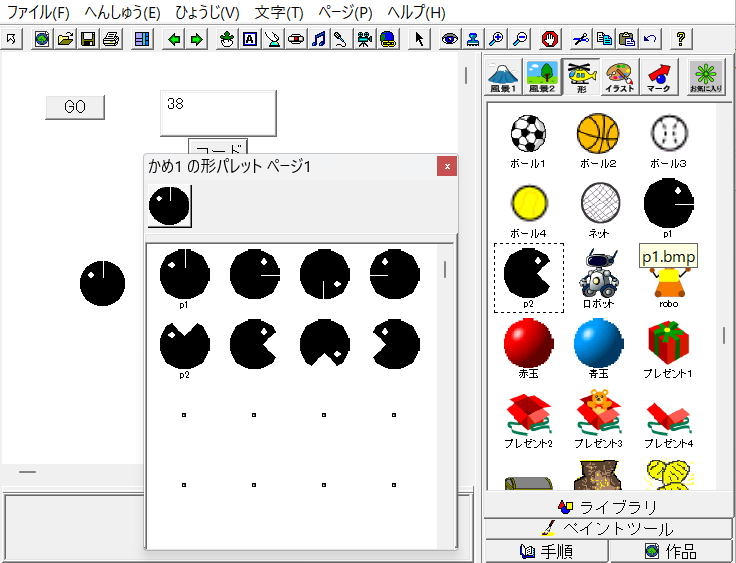Open the ひょうじ(V) menu
Viewport: 736px width, 563px height.
point(207,12)
